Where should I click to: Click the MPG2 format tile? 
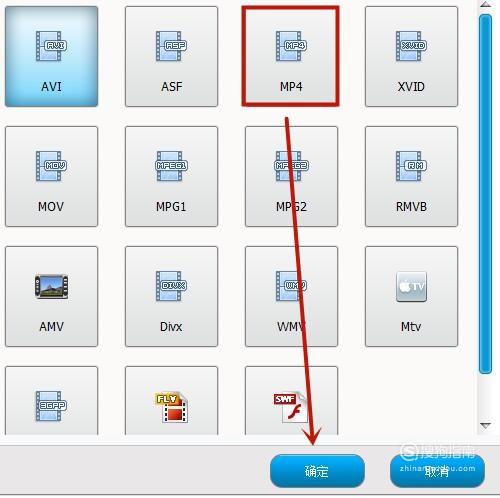tap(291, 176)
